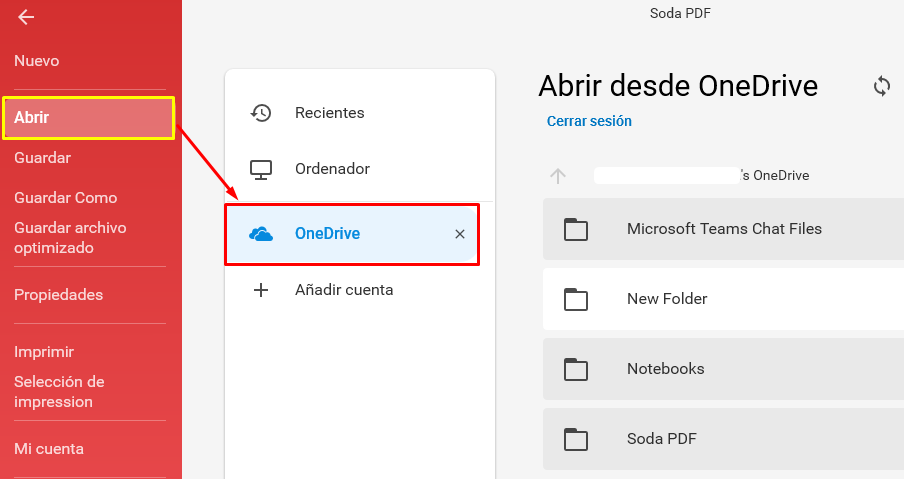This screenshot has width=904, height=479.
Task: Click folder icon beside Soda PDF row
Action: click(575, 439)
